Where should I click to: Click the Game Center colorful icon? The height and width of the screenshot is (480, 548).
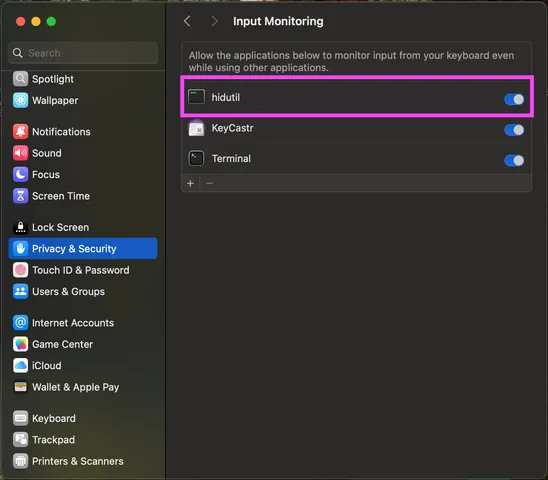(20, 344)
